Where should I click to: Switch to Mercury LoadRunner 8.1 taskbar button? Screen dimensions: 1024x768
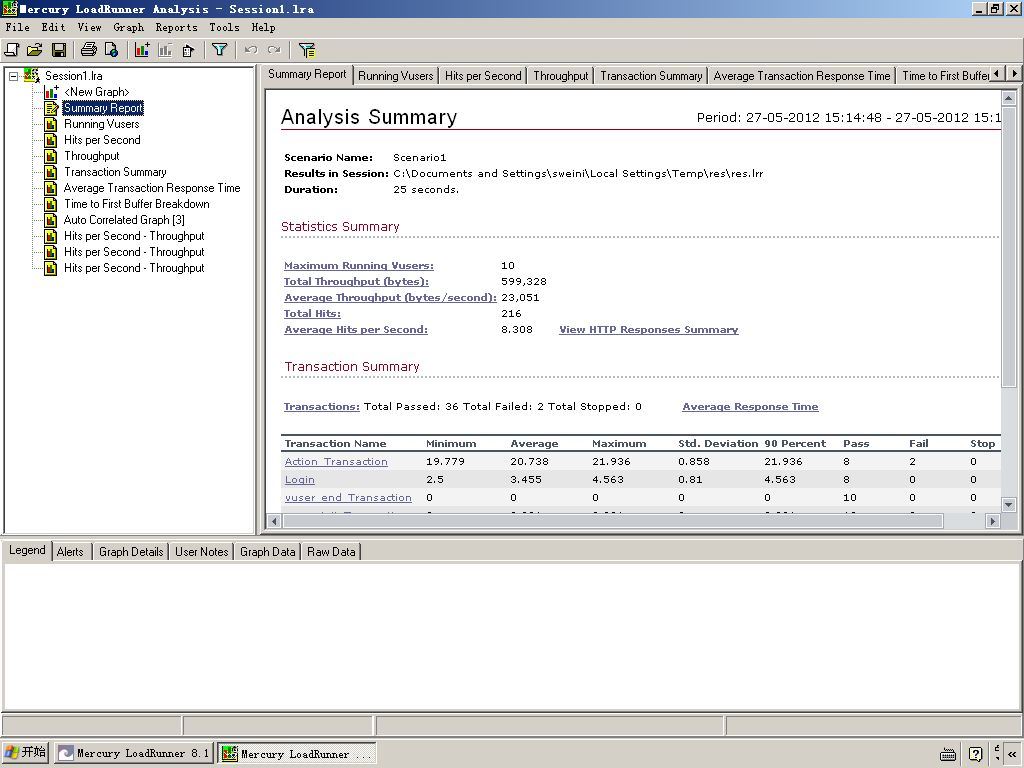point(134,754)
